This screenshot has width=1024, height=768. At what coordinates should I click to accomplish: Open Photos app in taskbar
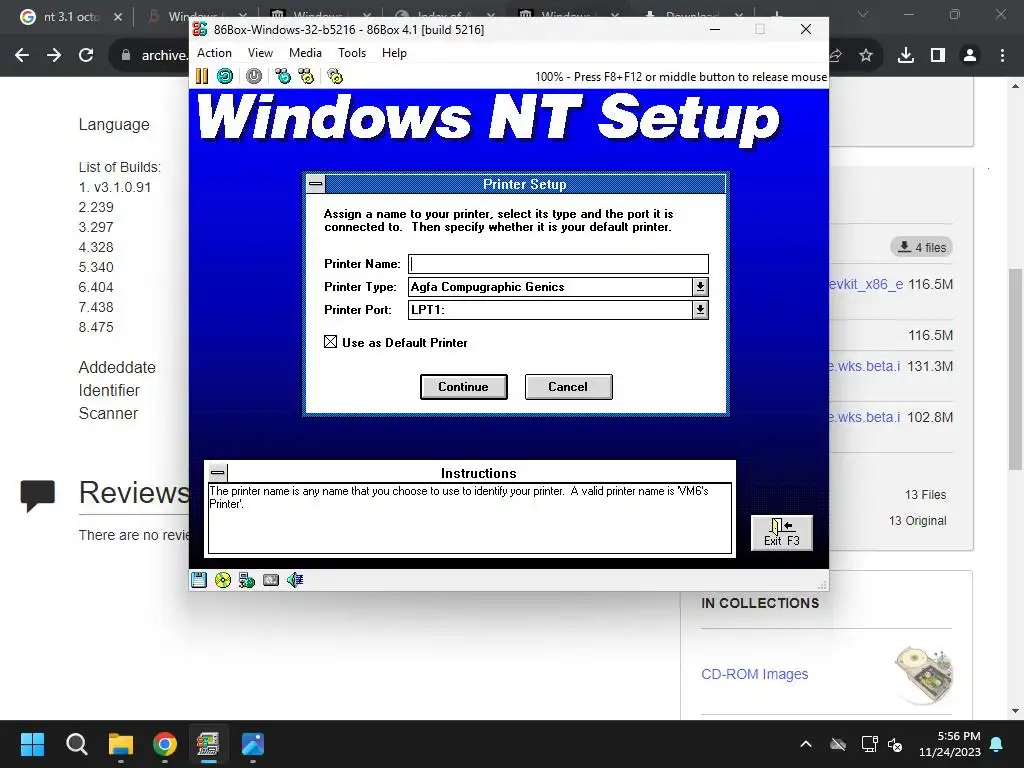point(253,744)
